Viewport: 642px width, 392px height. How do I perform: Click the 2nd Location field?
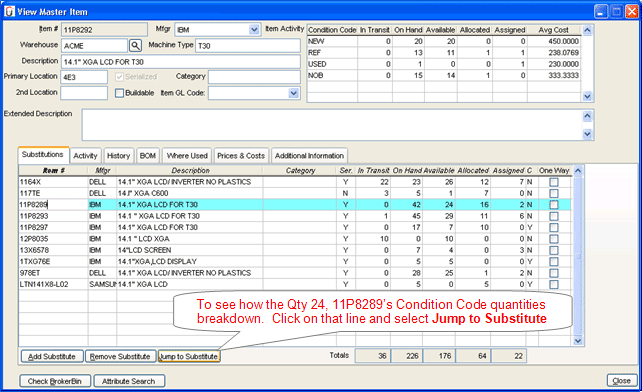tap(84, 93)
